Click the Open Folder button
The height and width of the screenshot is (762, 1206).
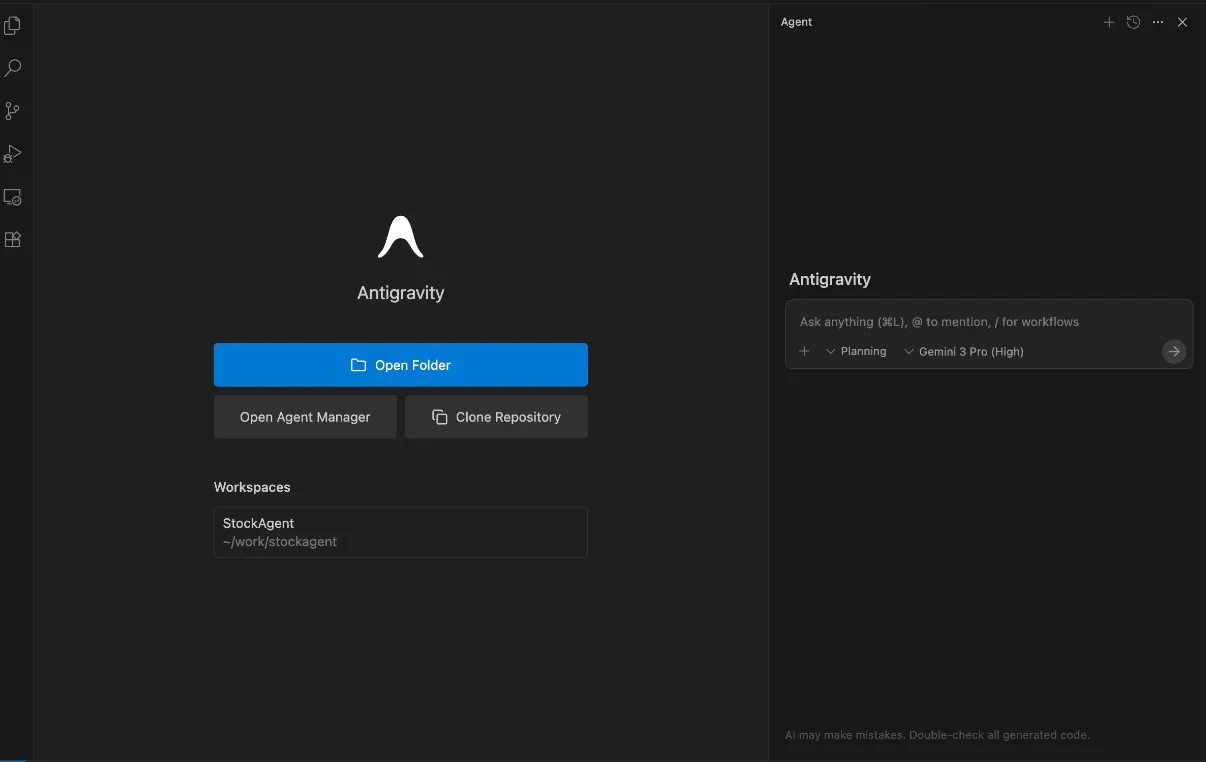(x=400, y=365)
